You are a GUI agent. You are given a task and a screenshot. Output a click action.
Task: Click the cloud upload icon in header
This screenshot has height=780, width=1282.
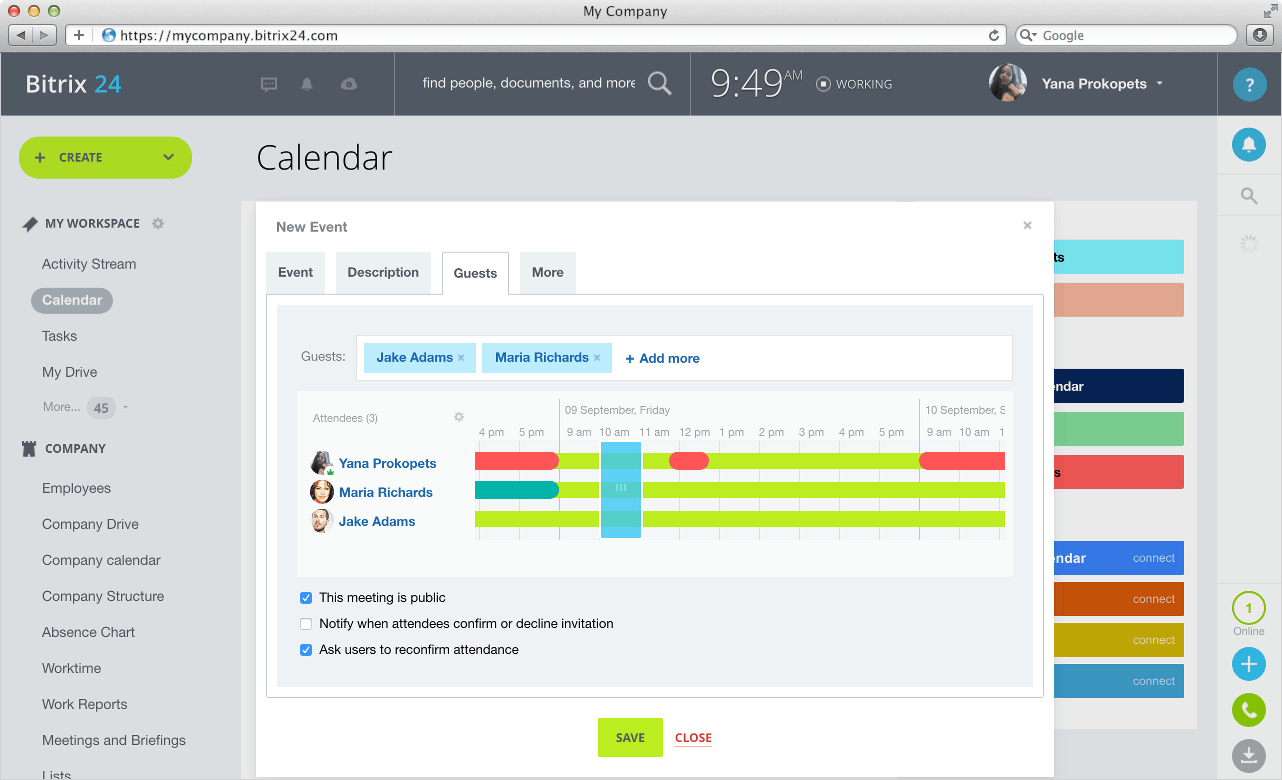349,84
